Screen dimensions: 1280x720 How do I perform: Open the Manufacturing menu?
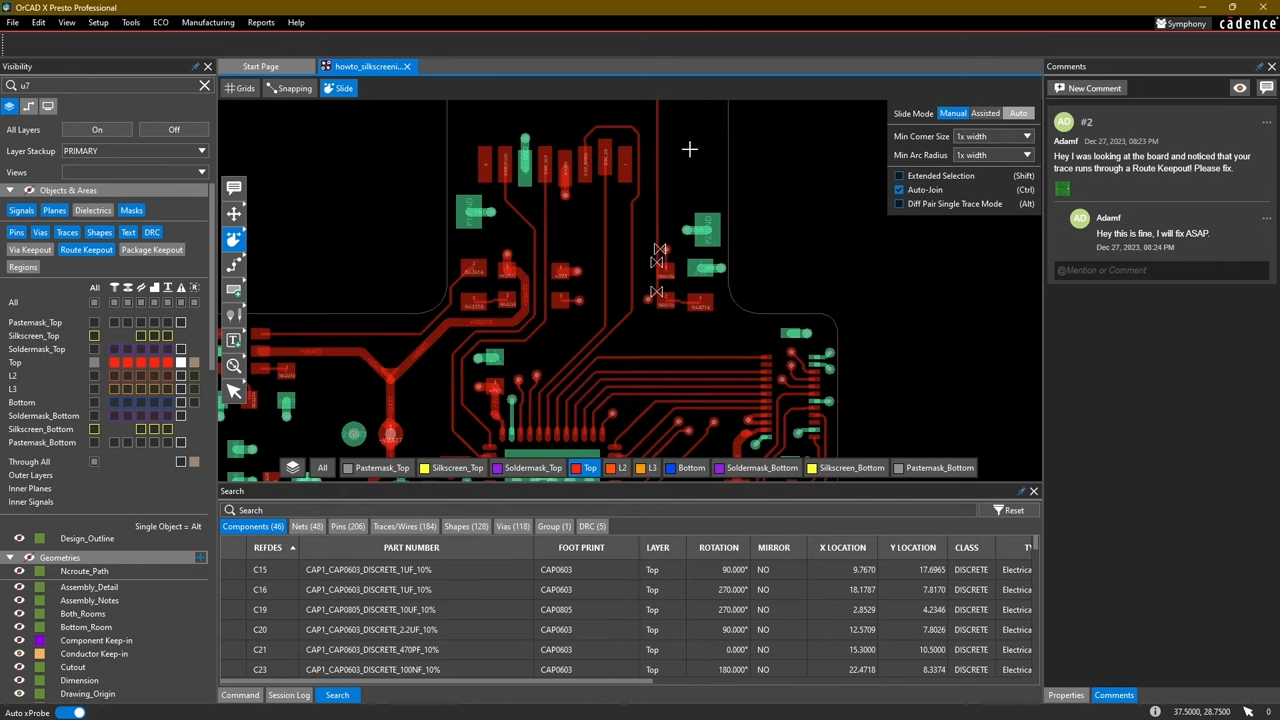click(207, 22)
